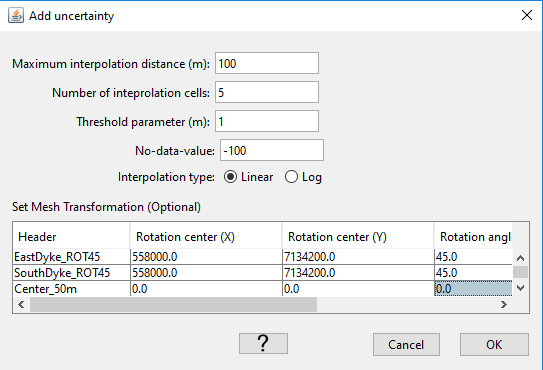Select EastDyke_ROT45 rotation center X cell
Screen dimensions: 543x370
point(206,257)
